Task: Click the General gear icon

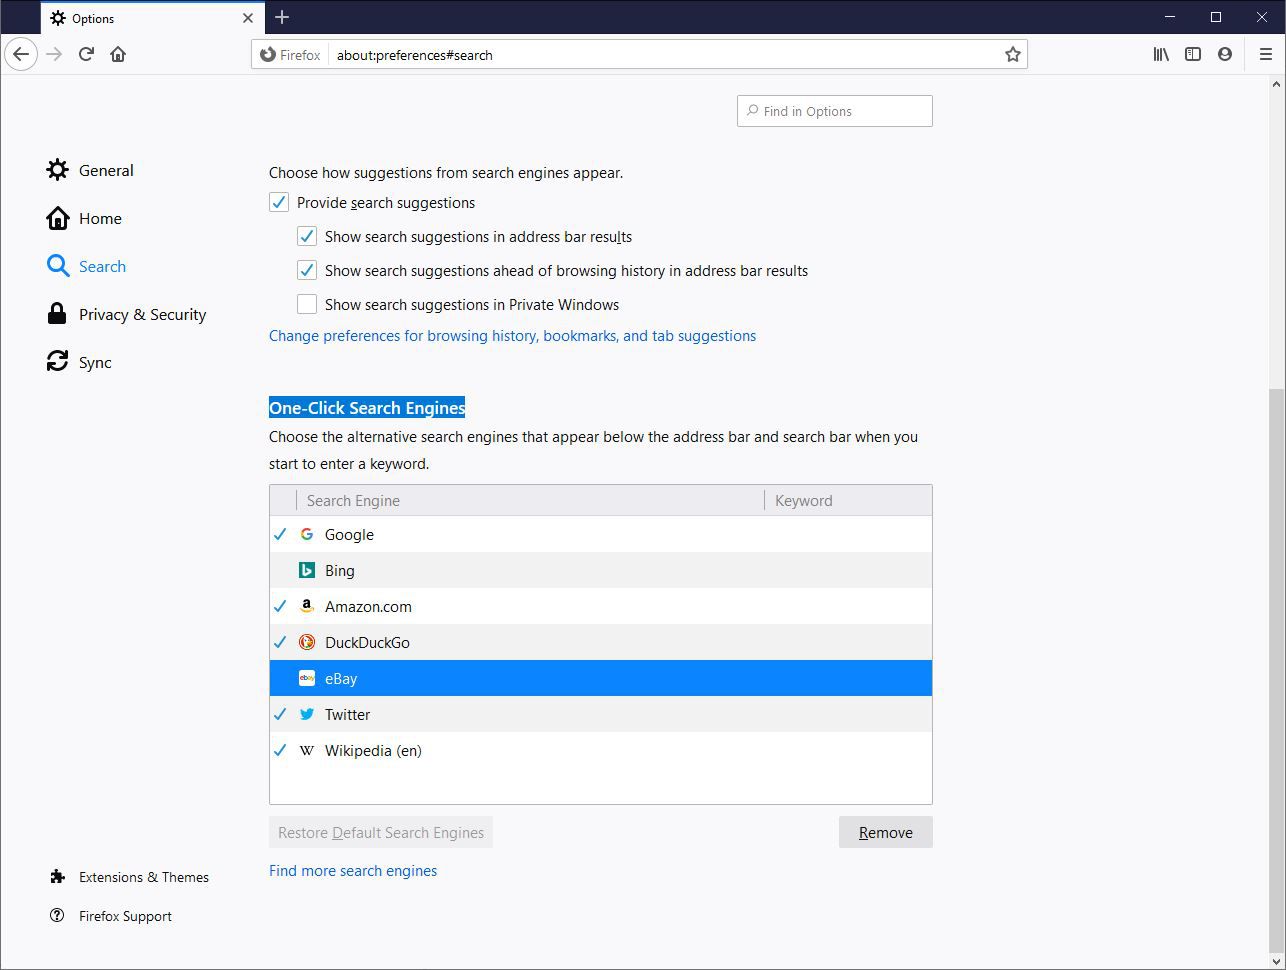Action: tap(58, 170)
